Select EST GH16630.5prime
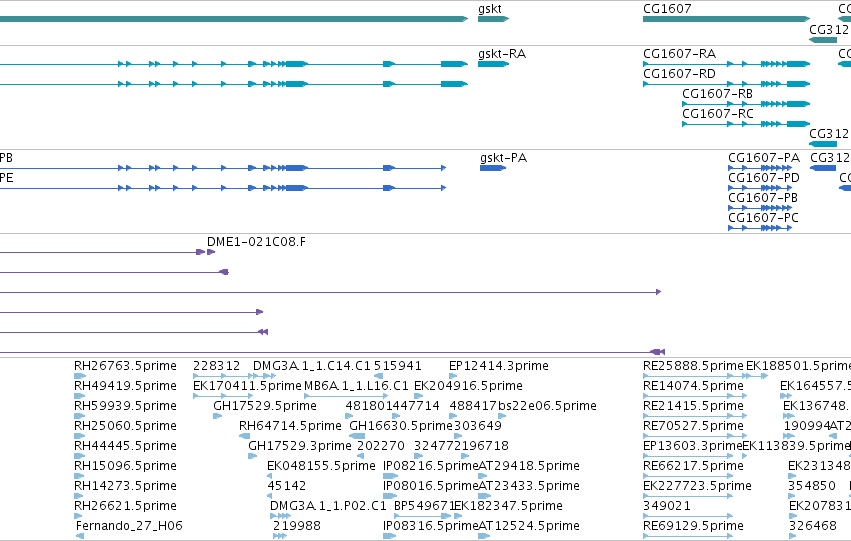The image size is (851, 541). coord(401,426)
